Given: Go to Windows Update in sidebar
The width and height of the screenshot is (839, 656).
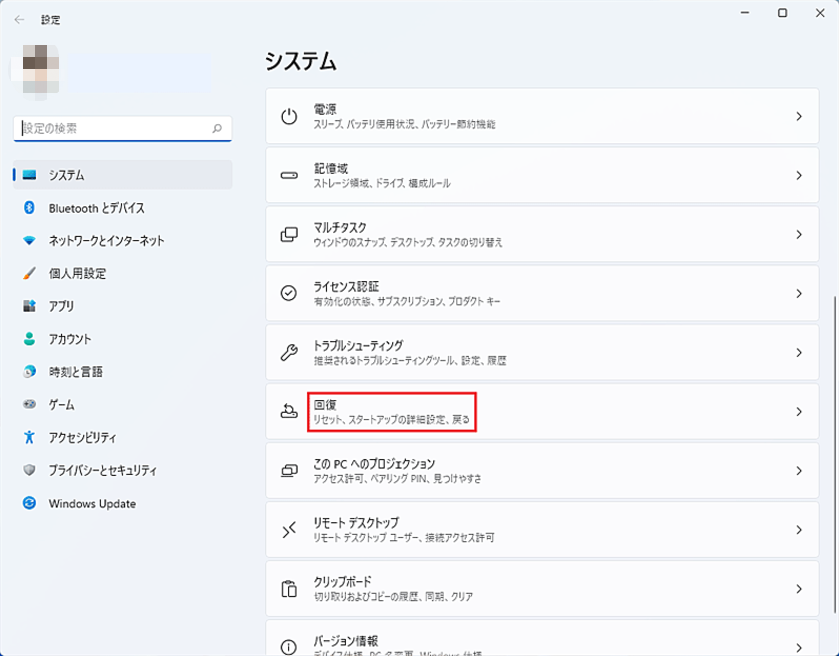Looking at the screenshot, I should pos(92,503).
